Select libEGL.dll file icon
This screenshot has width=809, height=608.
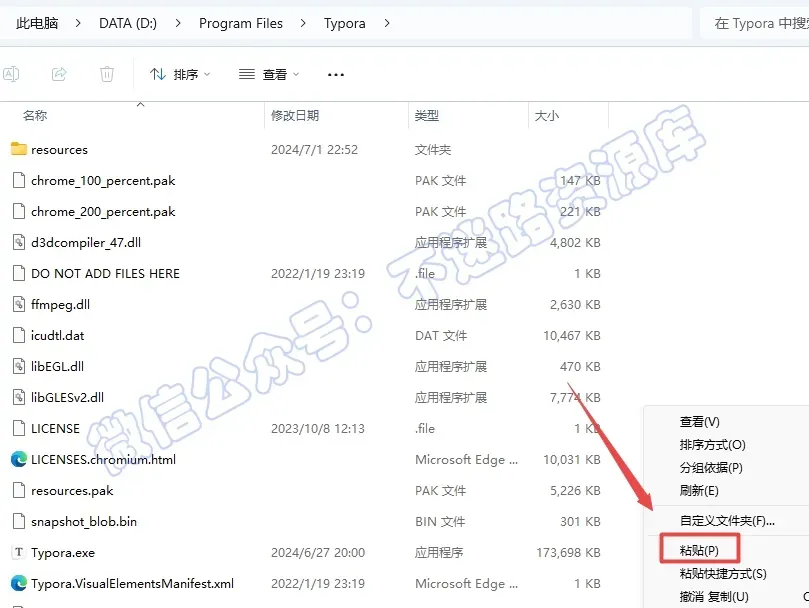(x=19, y=366)
